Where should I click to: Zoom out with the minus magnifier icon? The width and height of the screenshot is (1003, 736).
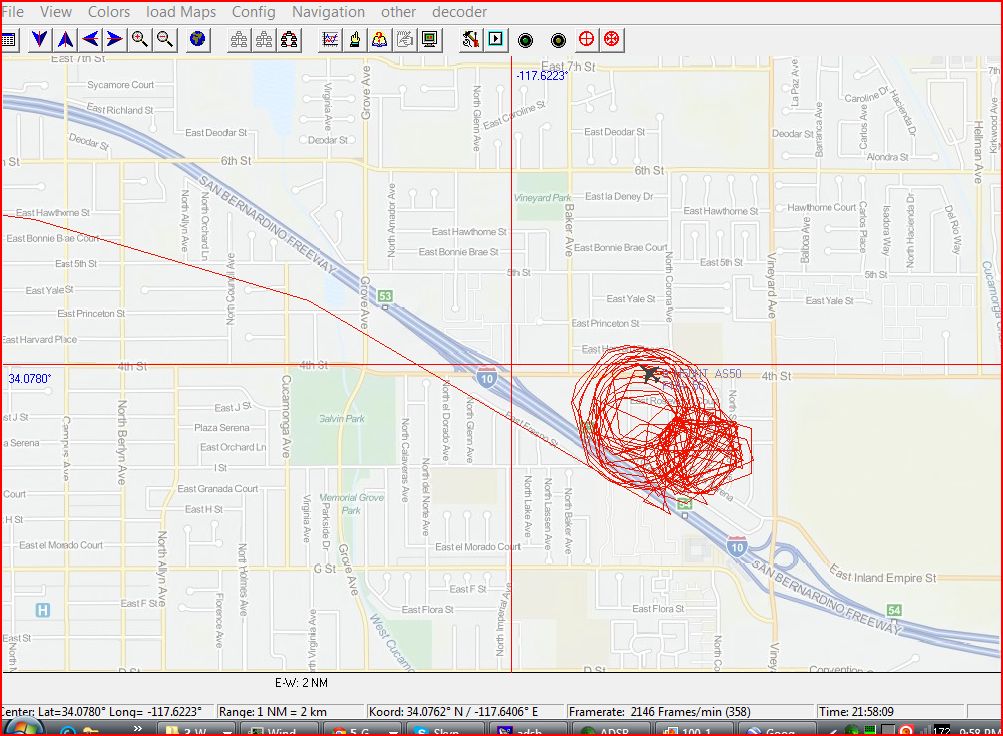[165, 39]
